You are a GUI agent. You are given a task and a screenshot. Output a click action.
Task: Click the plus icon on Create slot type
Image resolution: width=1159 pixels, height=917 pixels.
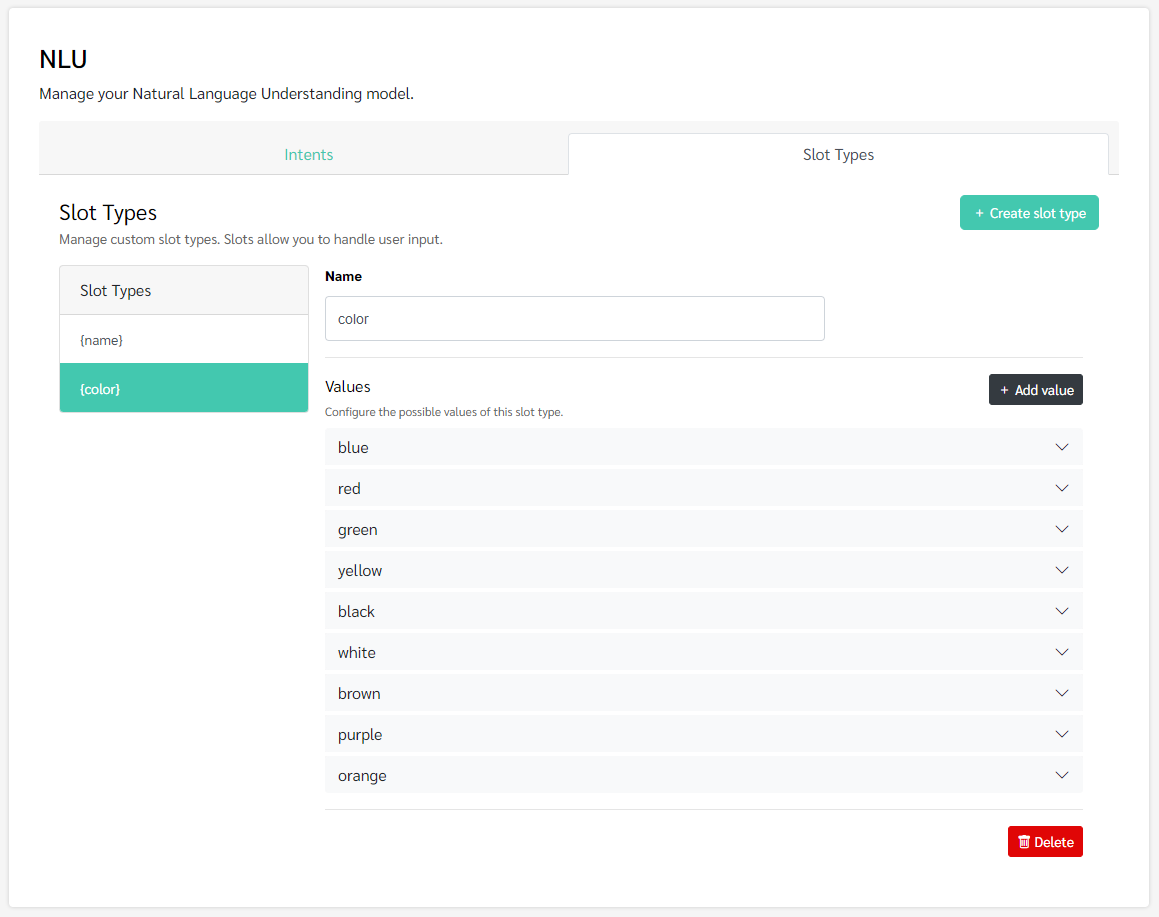tap(979, 213)
